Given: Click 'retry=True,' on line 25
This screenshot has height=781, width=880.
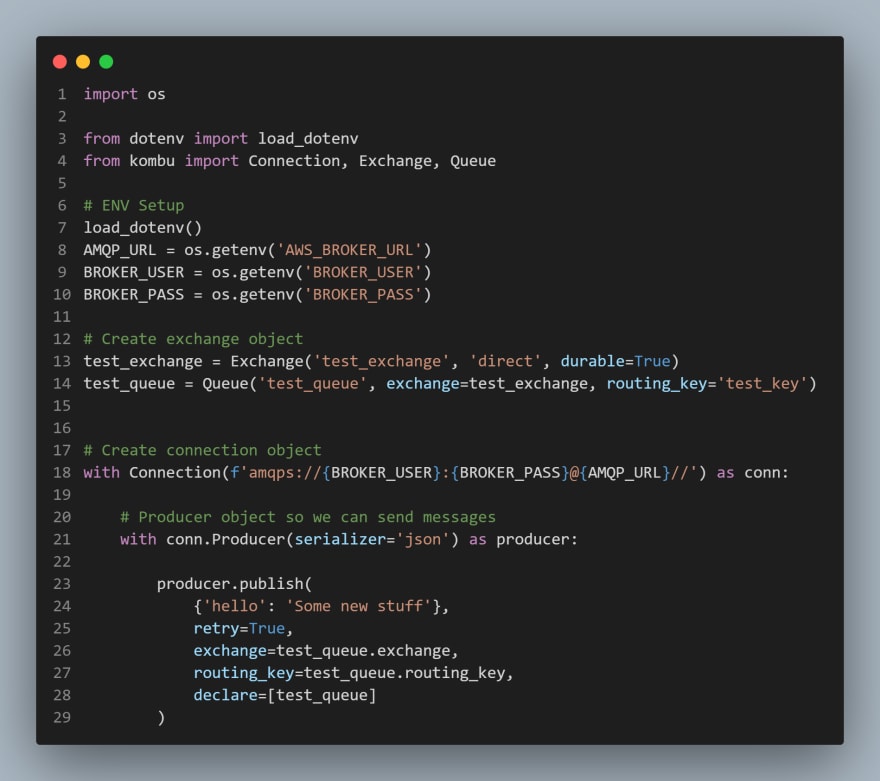Looking at the screenshot, I should click(244, 629).
